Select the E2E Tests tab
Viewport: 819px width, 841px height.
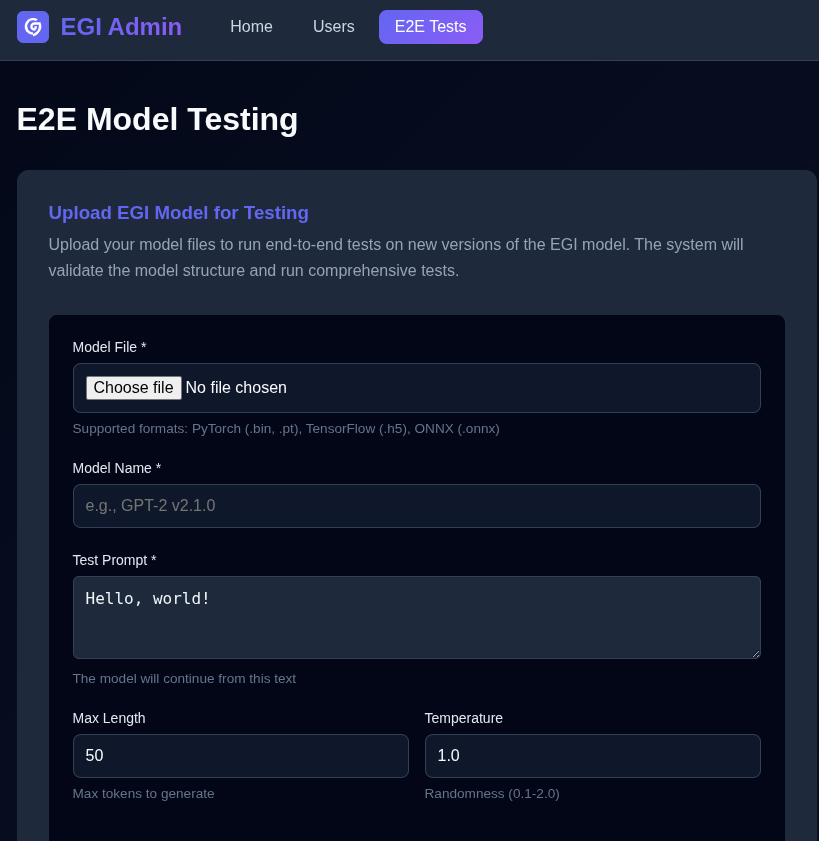pyautogui.click(x=430, y=27)
